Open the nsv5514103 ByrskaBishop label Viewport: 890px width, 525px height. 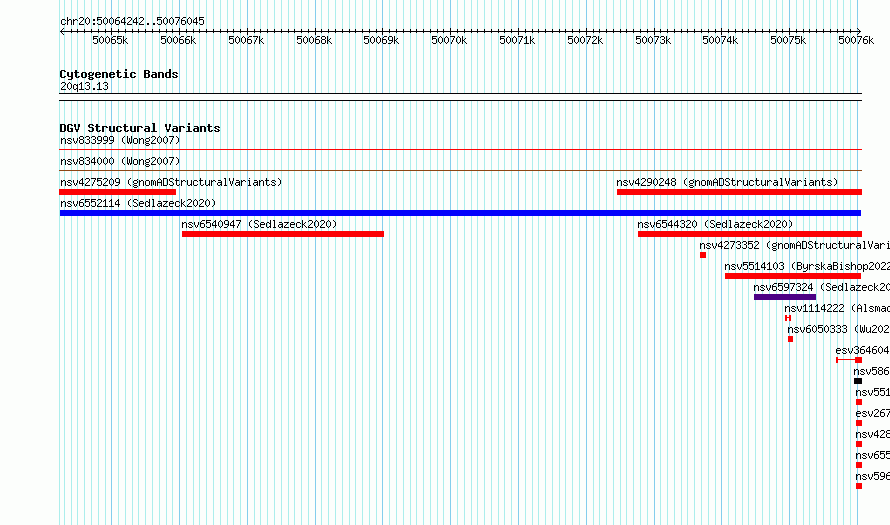tap(807, 266)
